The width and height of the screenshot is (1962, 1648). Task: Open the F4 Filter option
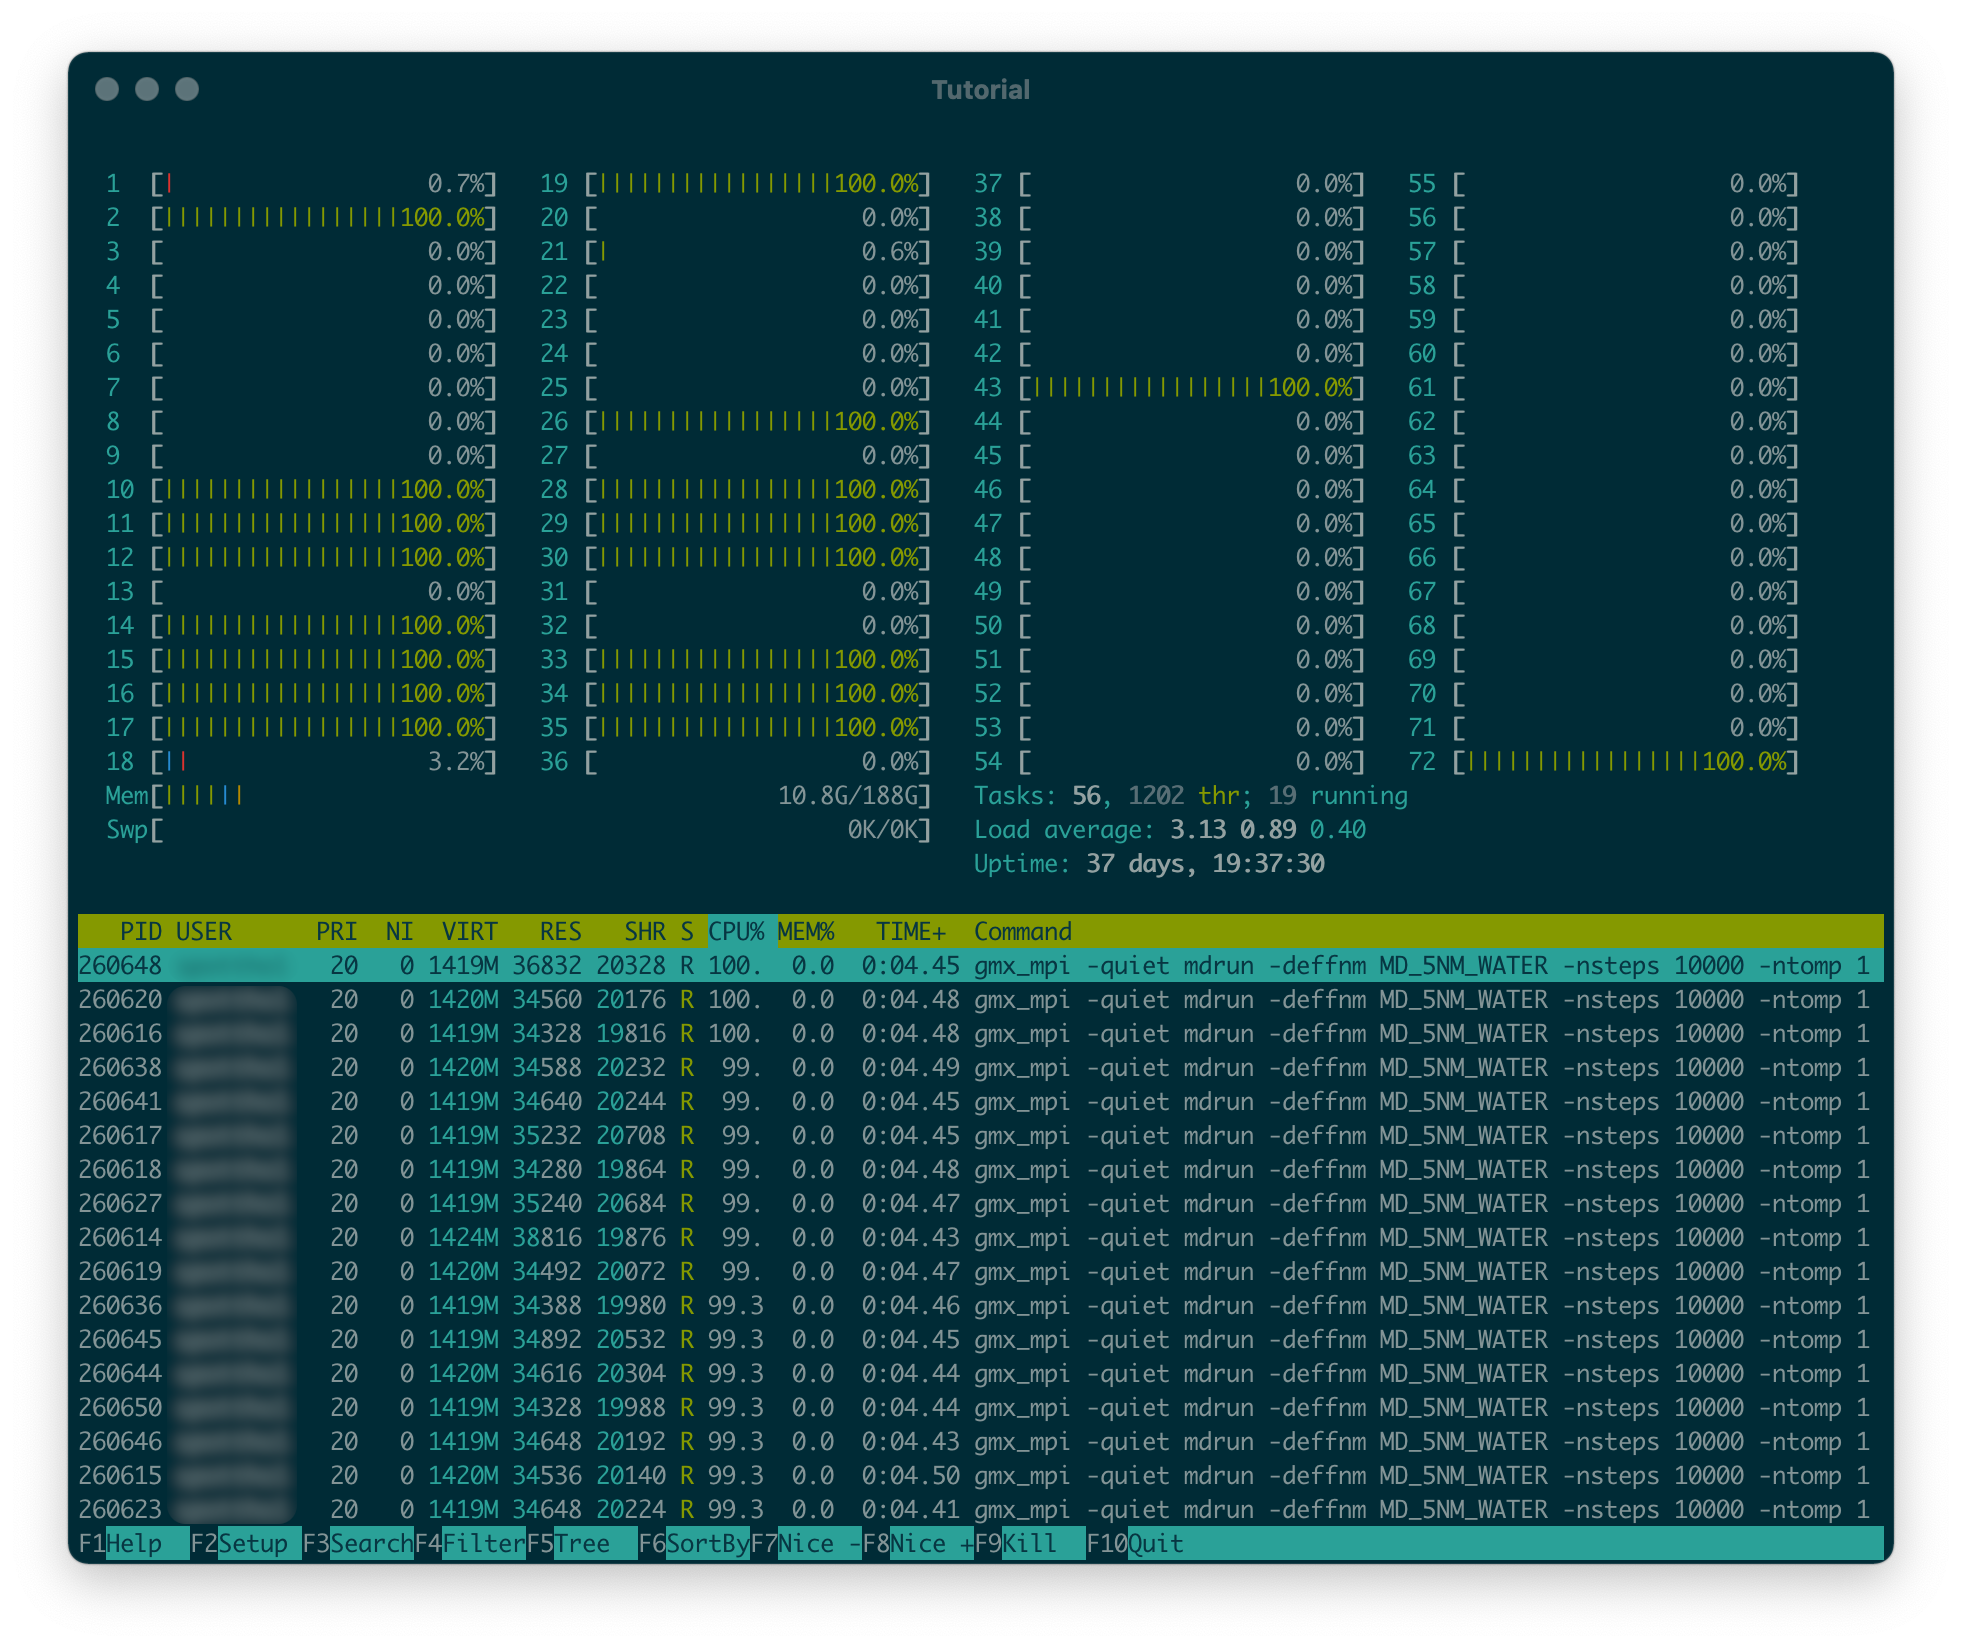pos(482,1543)
